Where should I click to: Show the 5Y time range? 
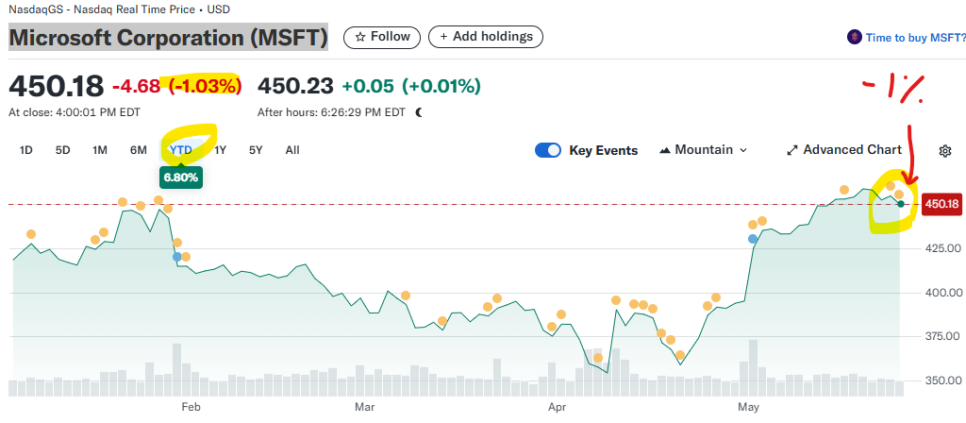coord(256,150)
